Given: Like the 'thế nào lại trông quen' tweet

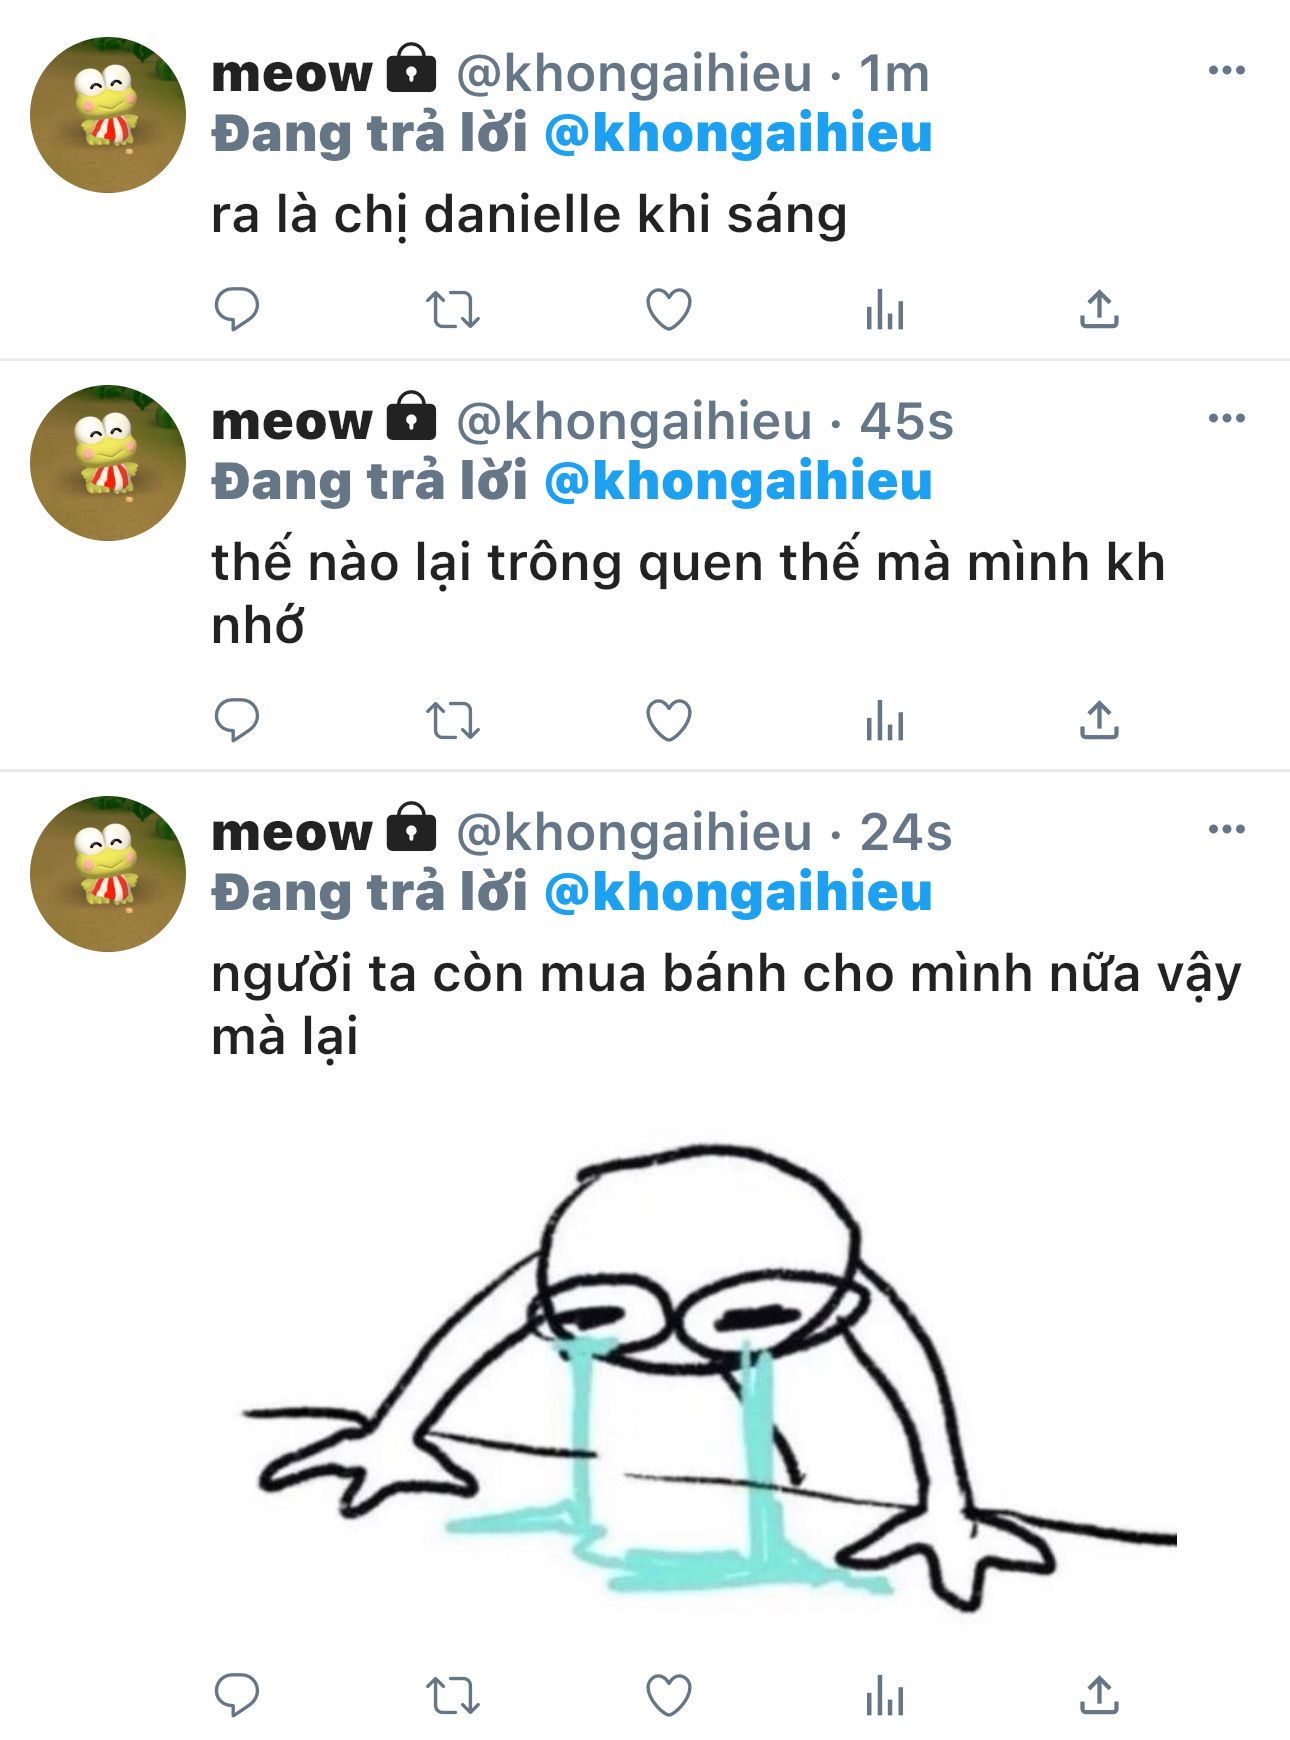Looking at the screenshot, I should [x=669, y=720].
